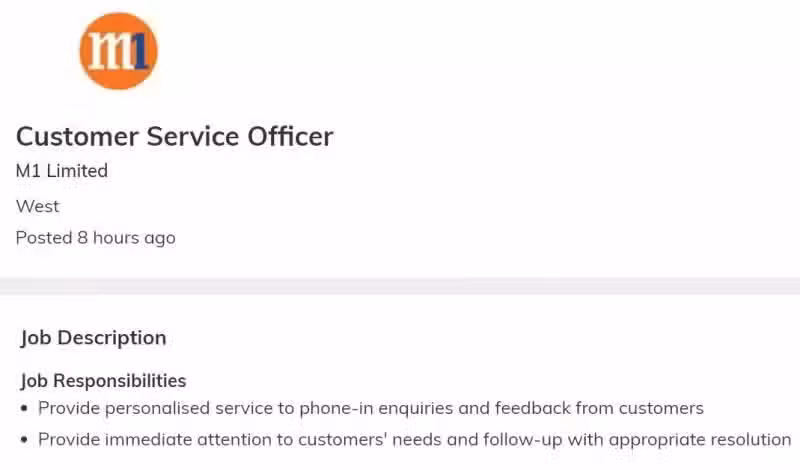The width and height of the screenshot is (800, 470).
Task: Click the blue '1' in the M1 logo
Action: (140, 51)
